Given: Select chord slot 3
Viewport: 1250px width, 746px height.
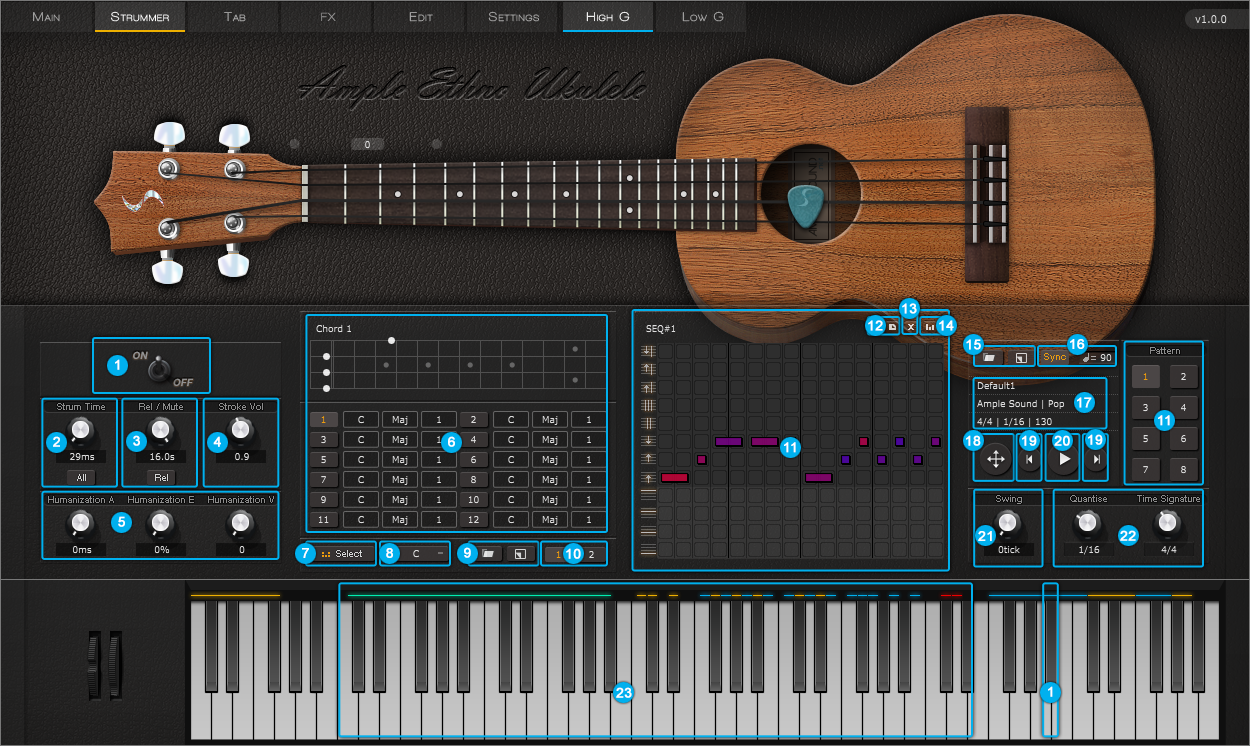Looking at the screenshot, I should tap(325, 440).
